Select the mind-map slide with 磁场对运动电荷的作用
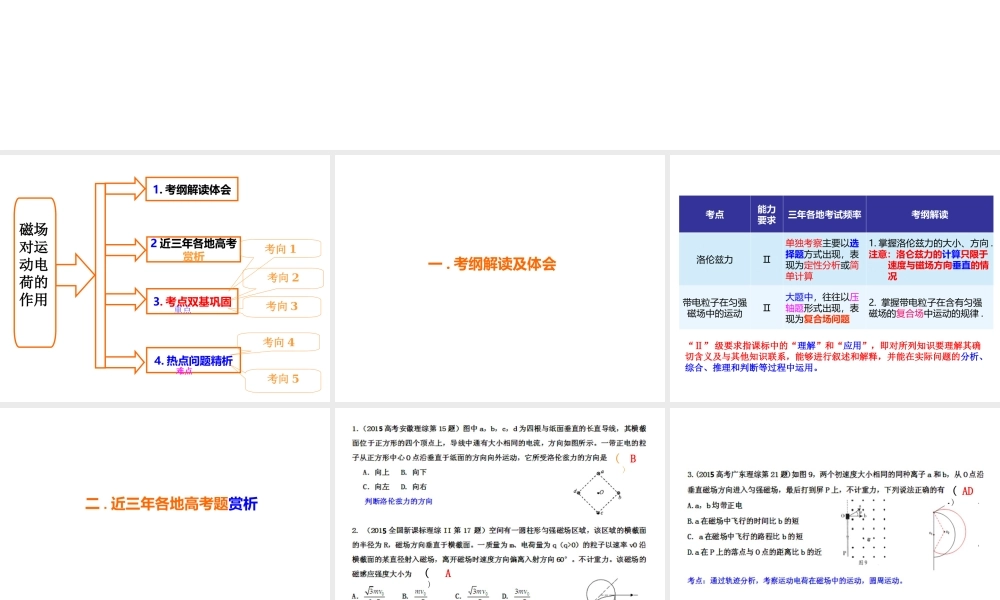 165,278
